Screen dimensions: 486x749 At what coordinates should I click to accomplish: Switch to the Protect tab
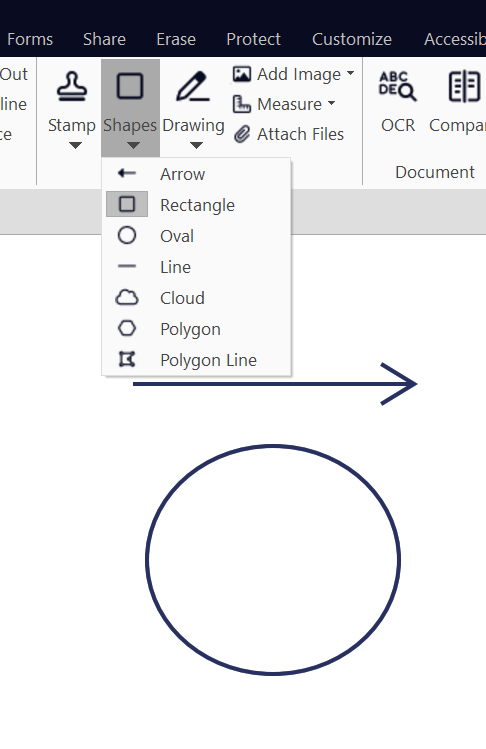(253, 39)
